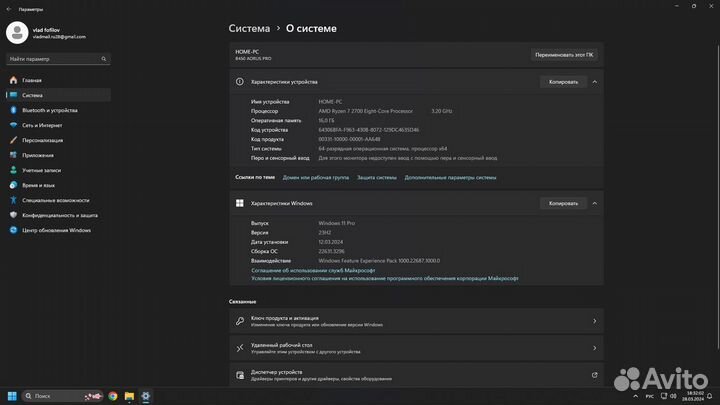Select Персонализация menu item
This screenshot has height=405, width=720.
pos(58,140)
